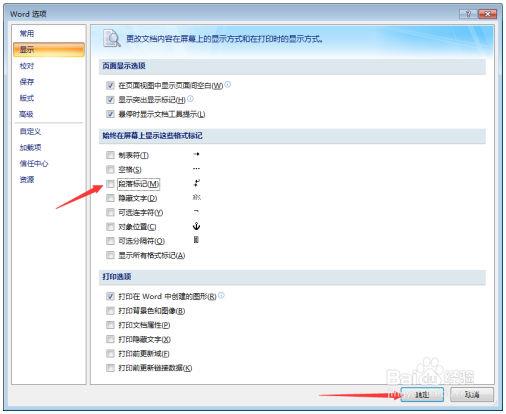506x414 pixels.
Task: Click the tab arrow symbol next to 制表符
Action: pyautogui.click(x=196, y=155)
